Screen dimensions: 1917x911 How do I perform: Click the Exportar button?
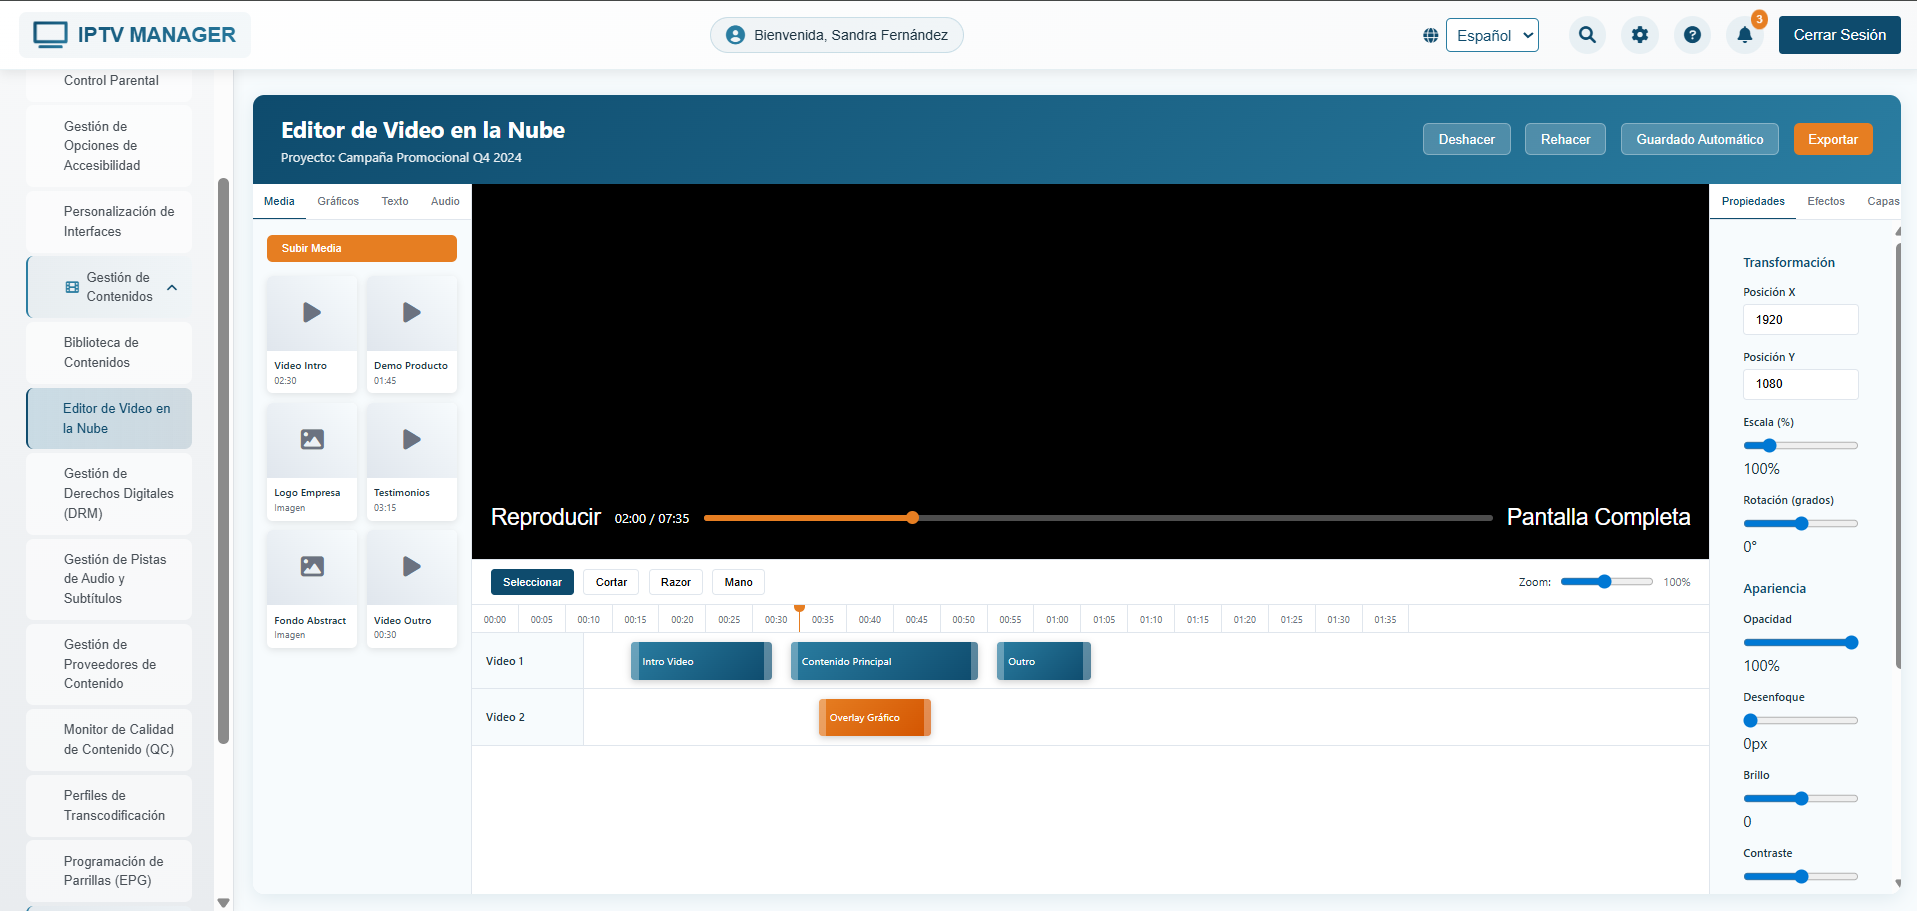[1833, 139]
